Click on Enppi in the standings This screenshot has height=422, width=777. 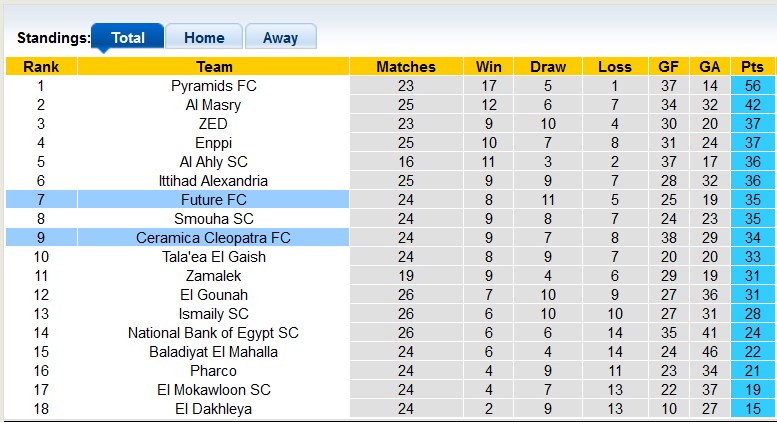[213, 143]
